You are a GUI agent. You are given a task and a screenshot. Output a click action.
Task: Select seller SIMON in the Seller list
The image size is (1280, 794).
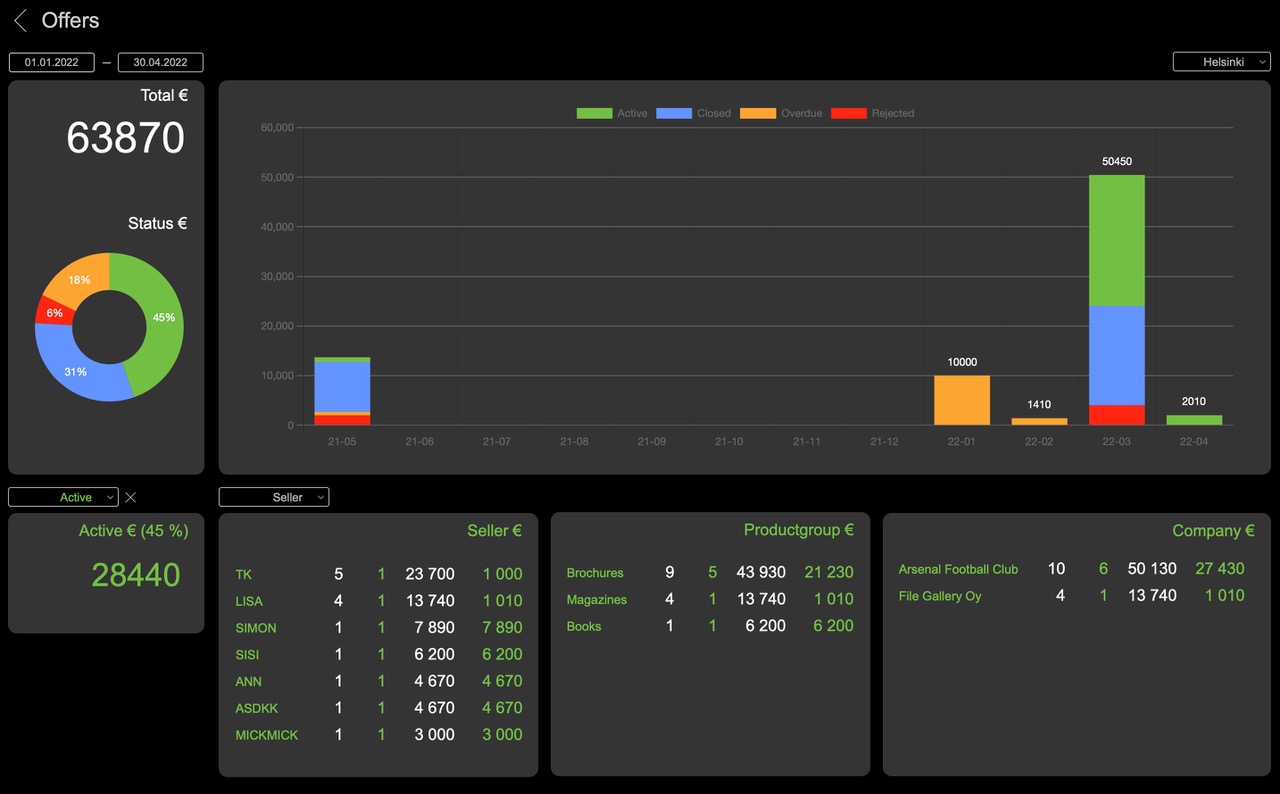[x=256, y=628]
